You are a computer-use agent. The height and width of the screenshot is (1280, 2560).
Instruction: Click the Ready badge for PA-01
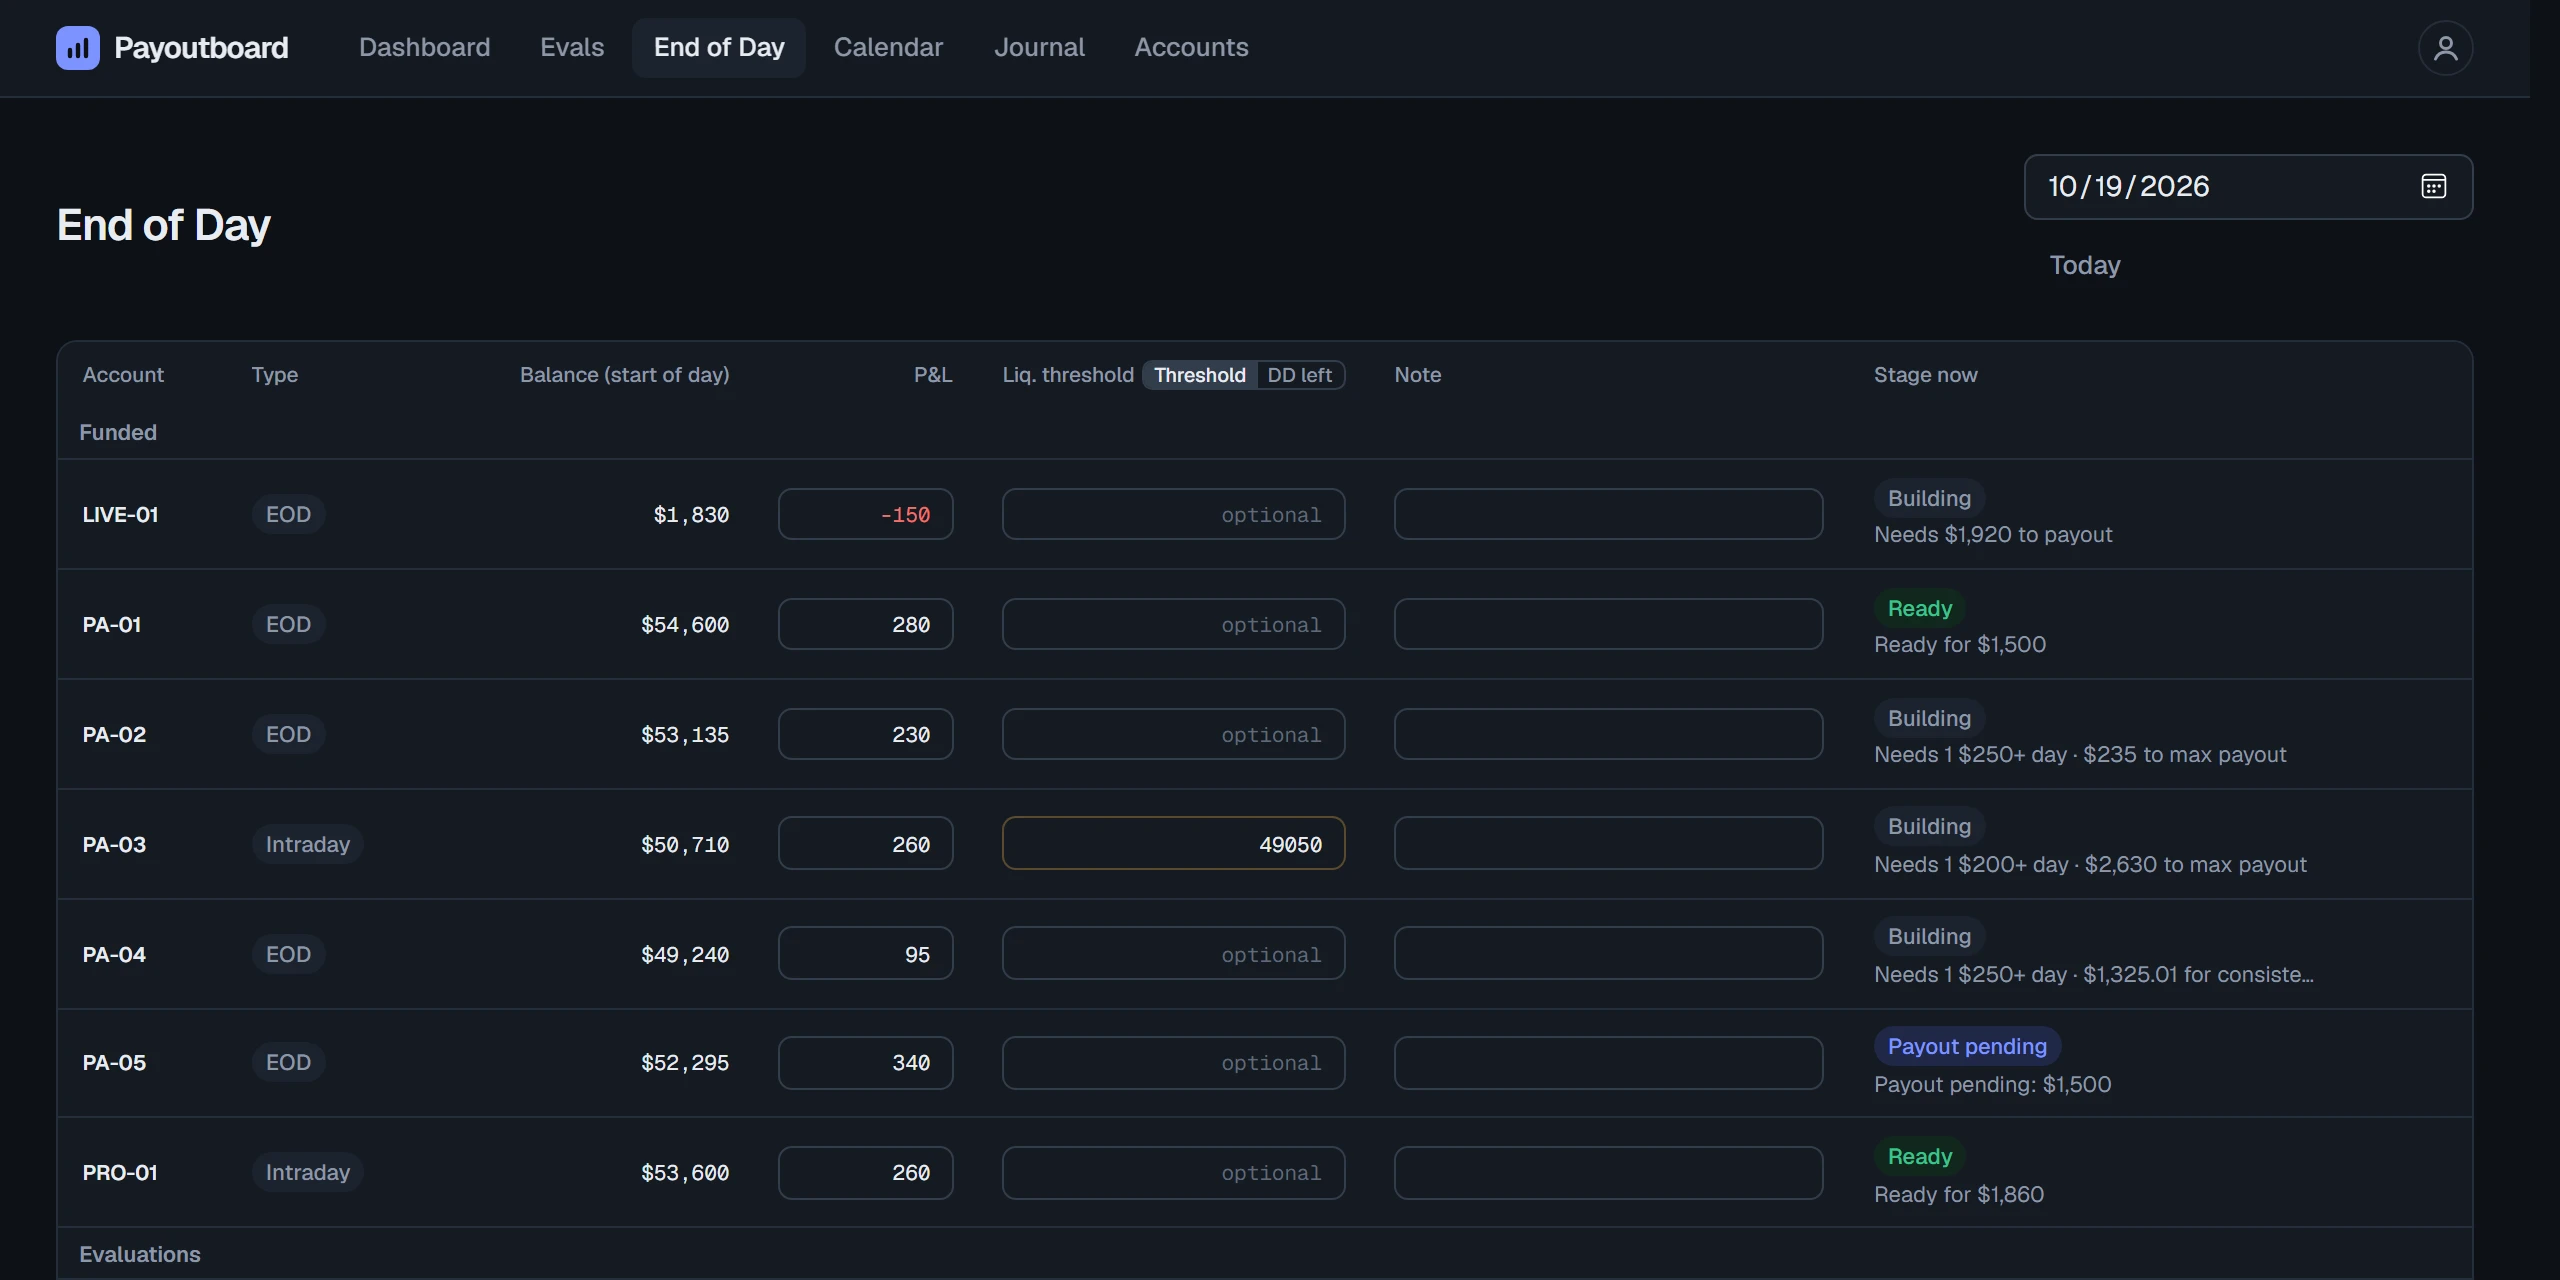point(1919,608)
